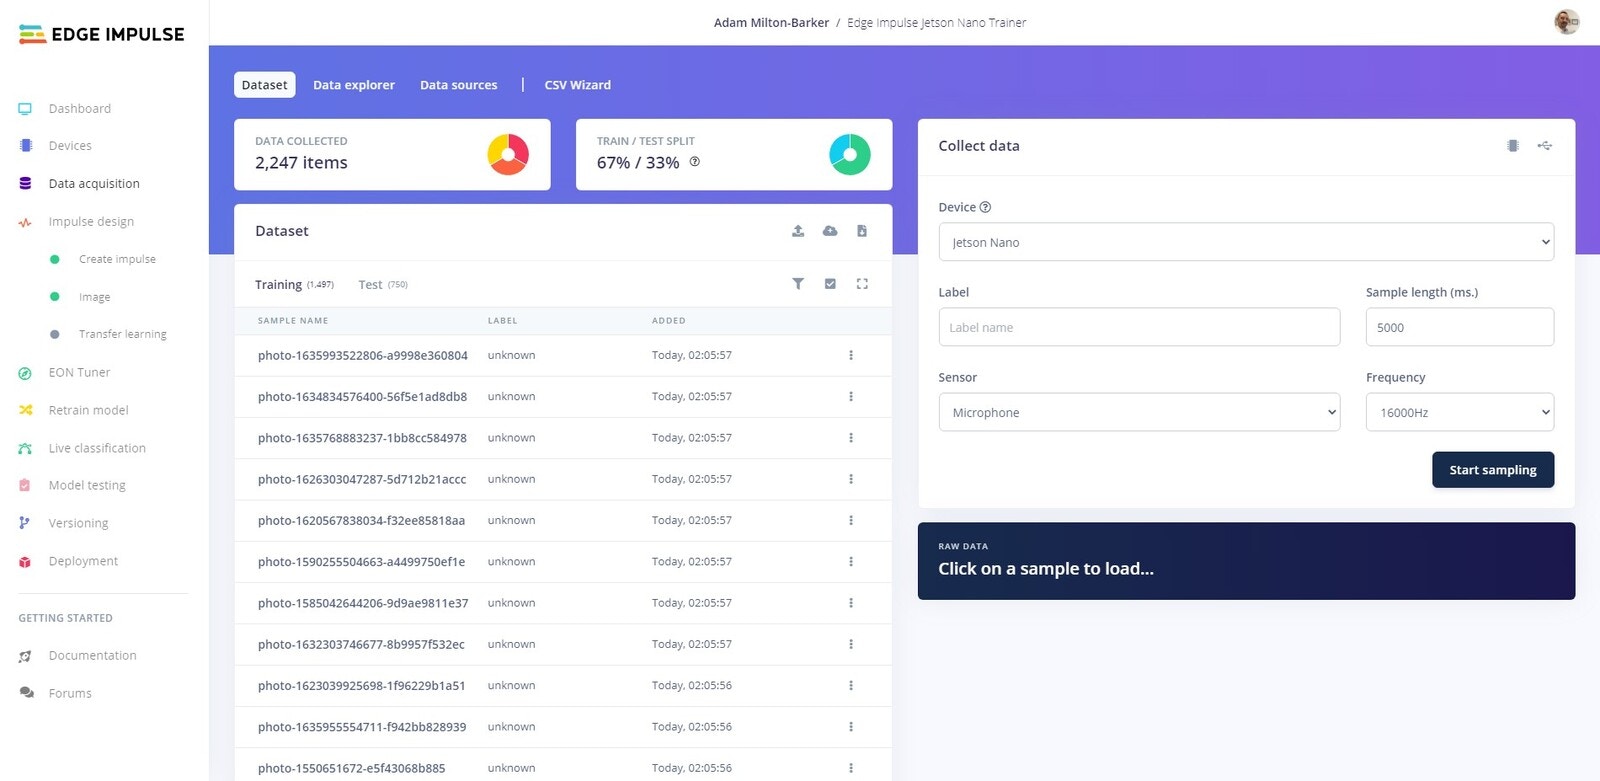The height and width of the screenshot is (781, 1600).
Task: Click the train/test split help icon
Action: (x=695, y=162)
